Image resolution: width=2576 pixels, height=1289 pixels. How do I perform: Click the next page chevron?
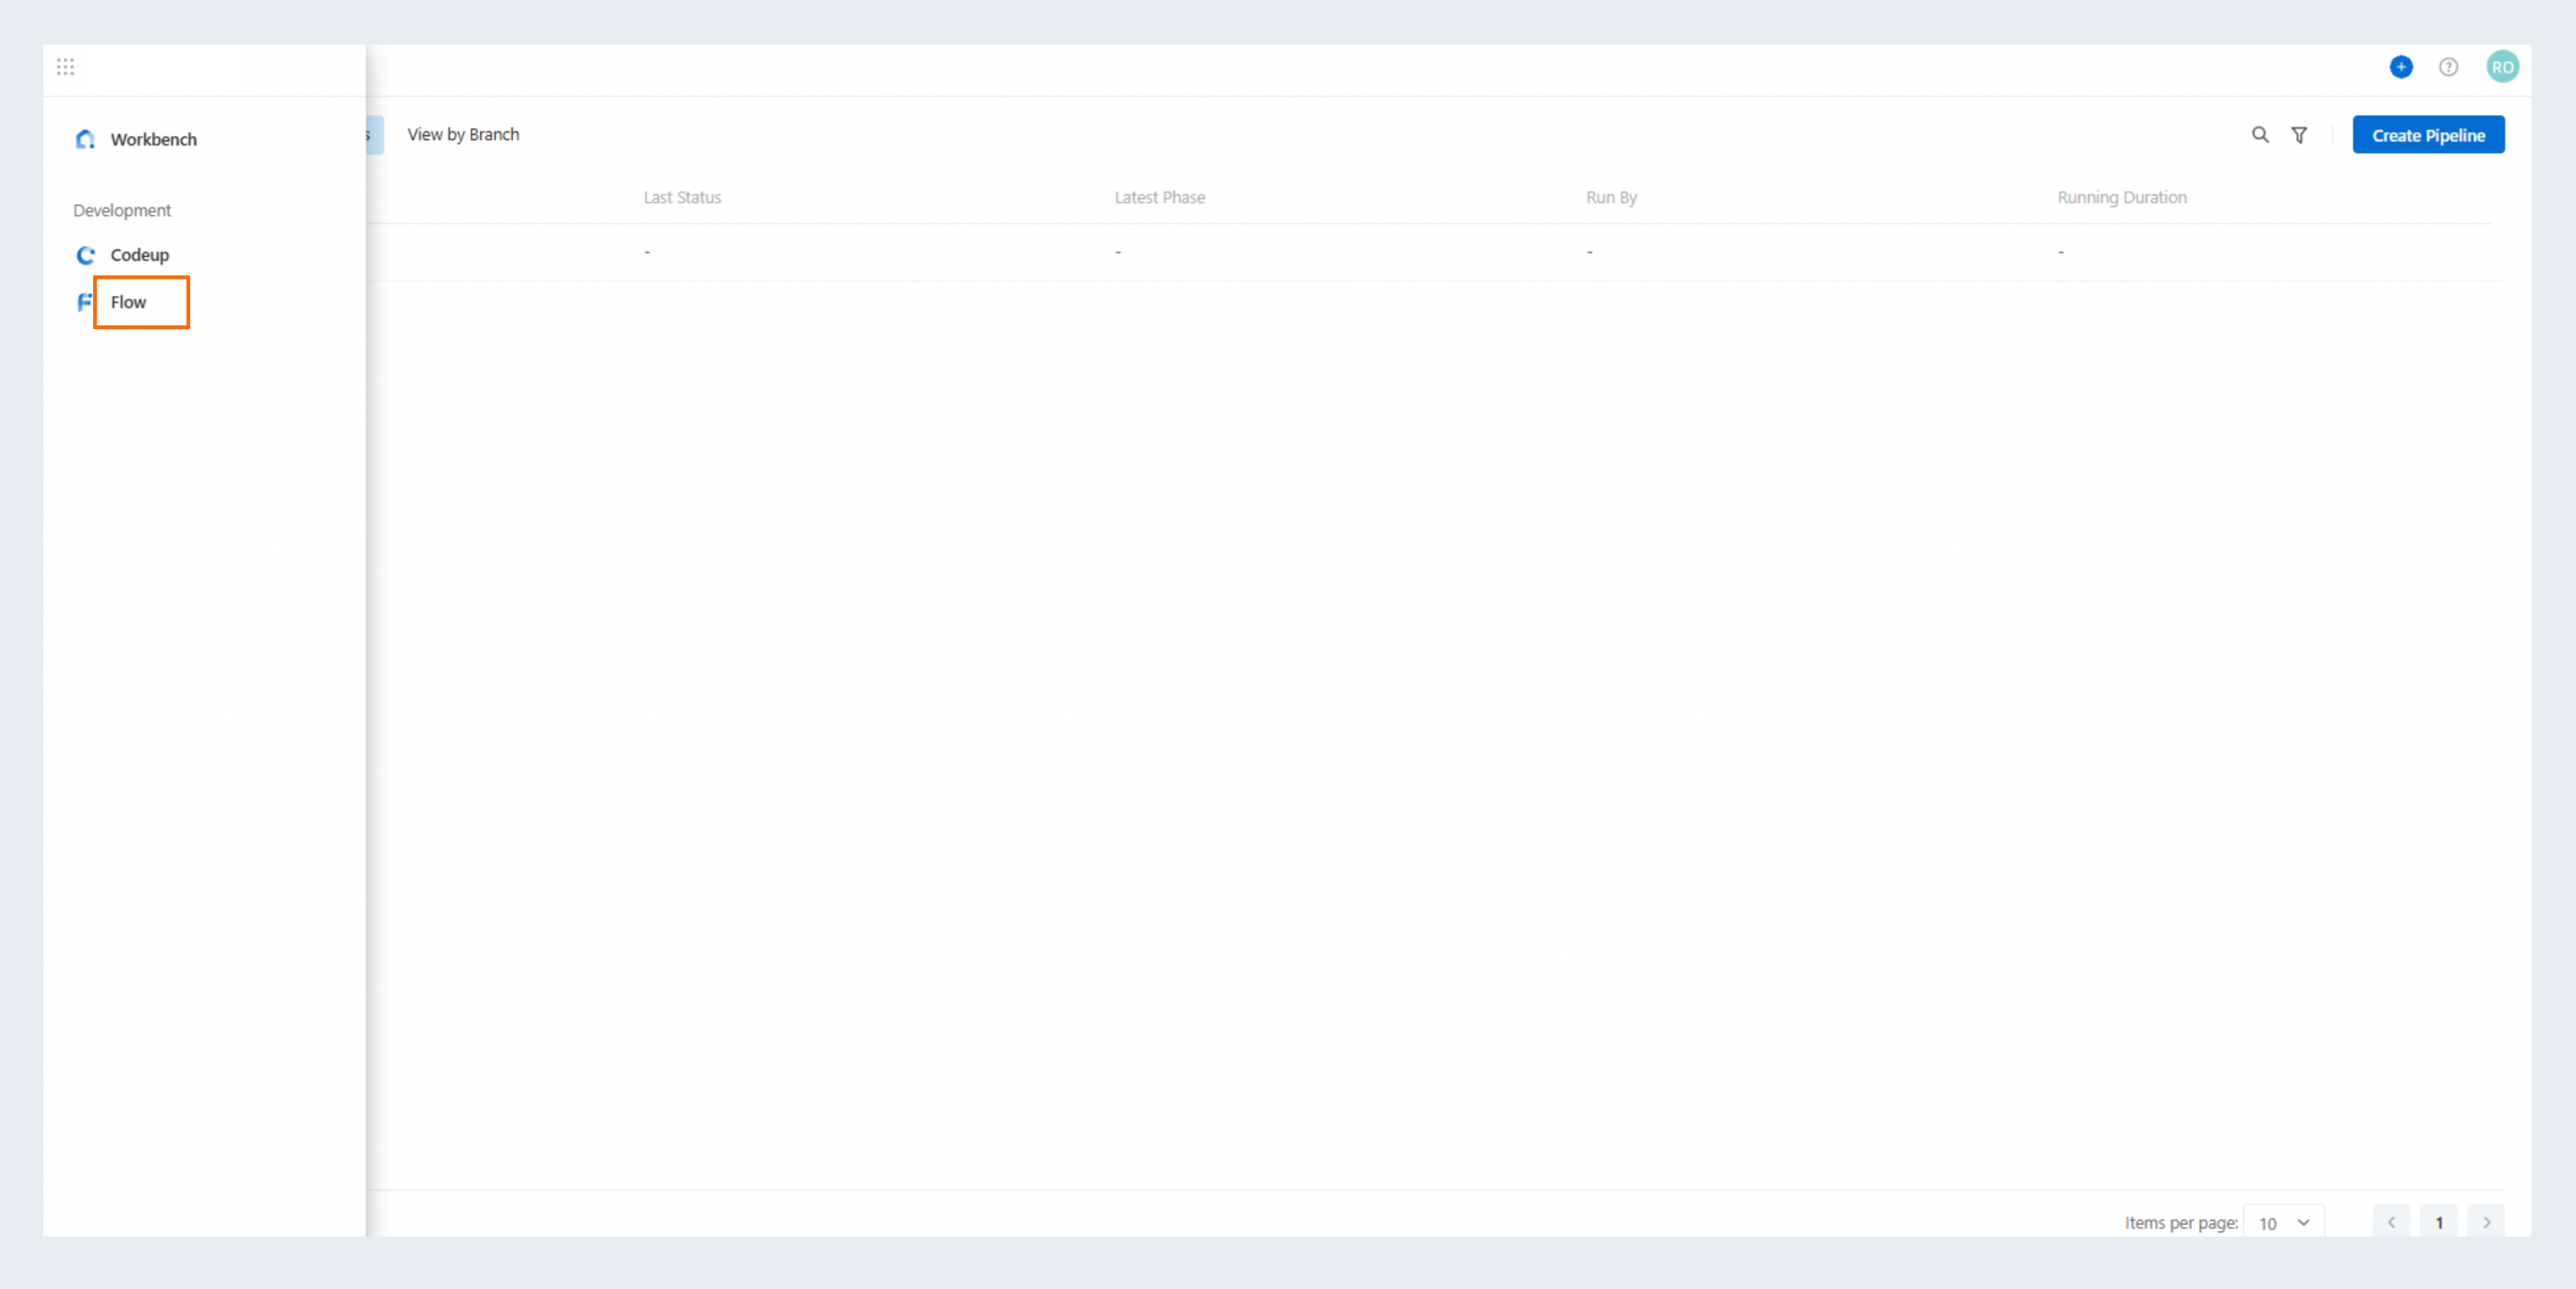[2487, 1222]
